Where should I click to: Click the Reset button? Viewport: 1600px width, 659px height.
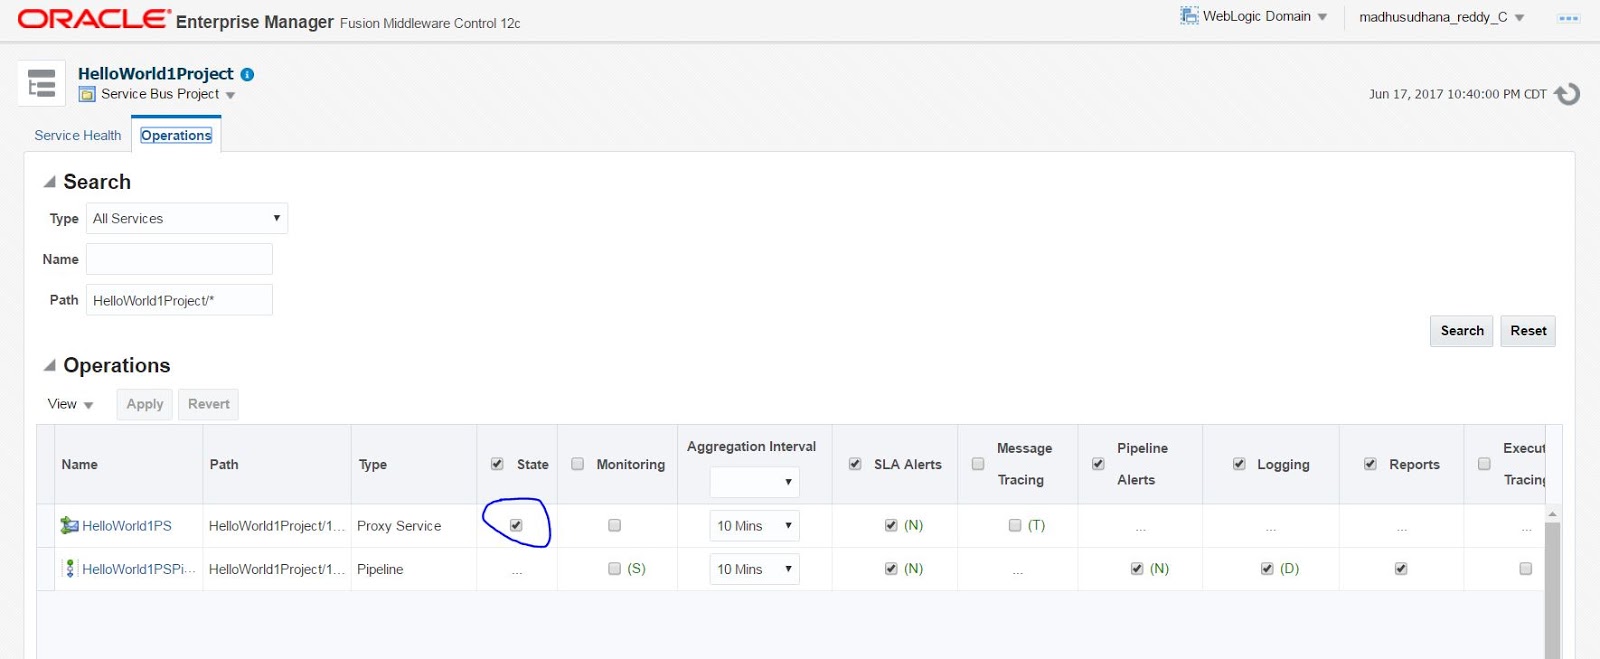(1527, 331)
